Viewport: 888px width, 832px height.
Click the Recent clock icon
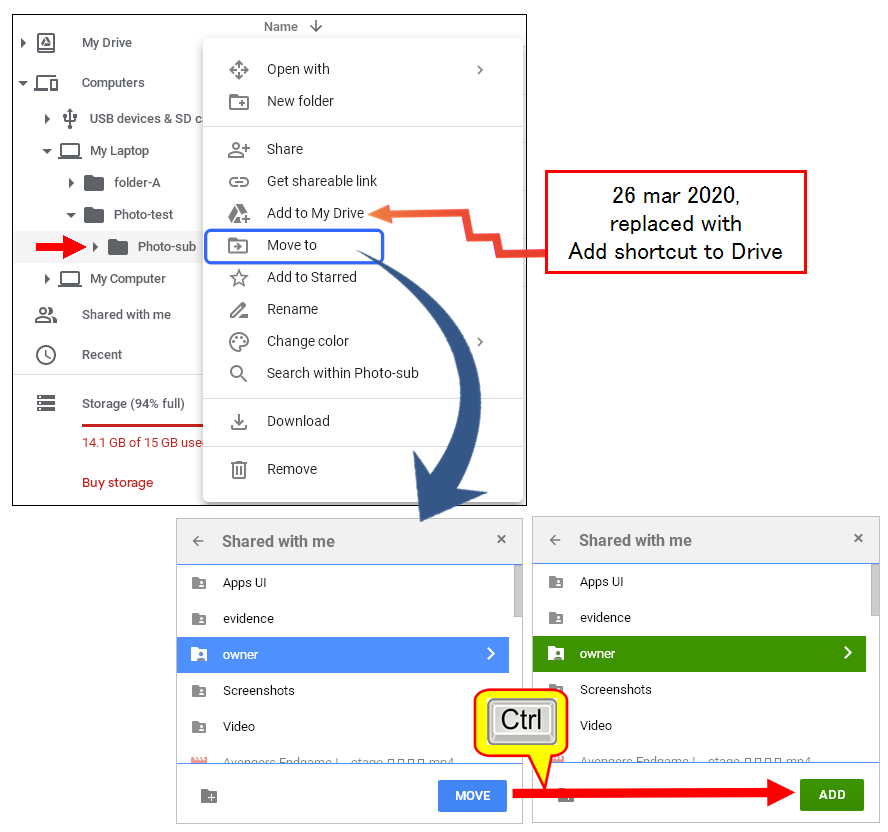pyautogui.click(x=46, y=355)
